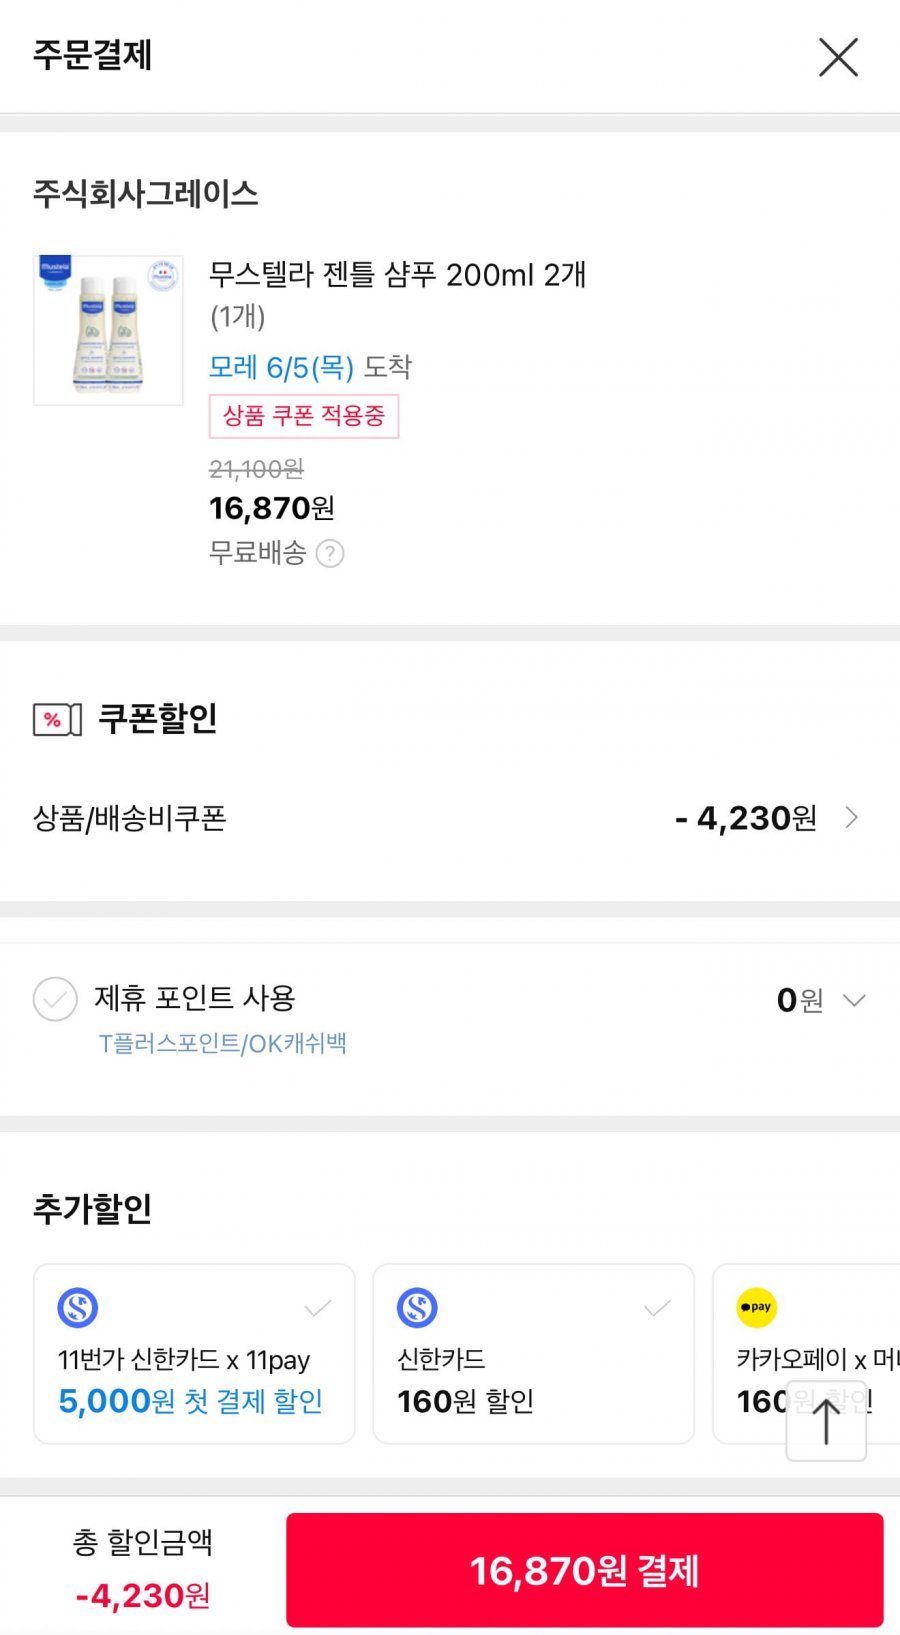Tap the coupon discount percent icon

click(57, 720)
